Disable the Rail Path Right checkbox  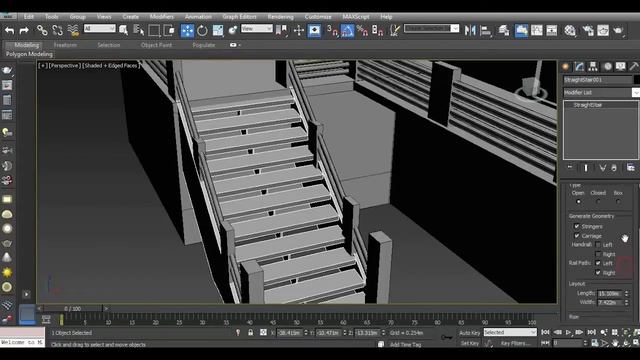[598, 273]
